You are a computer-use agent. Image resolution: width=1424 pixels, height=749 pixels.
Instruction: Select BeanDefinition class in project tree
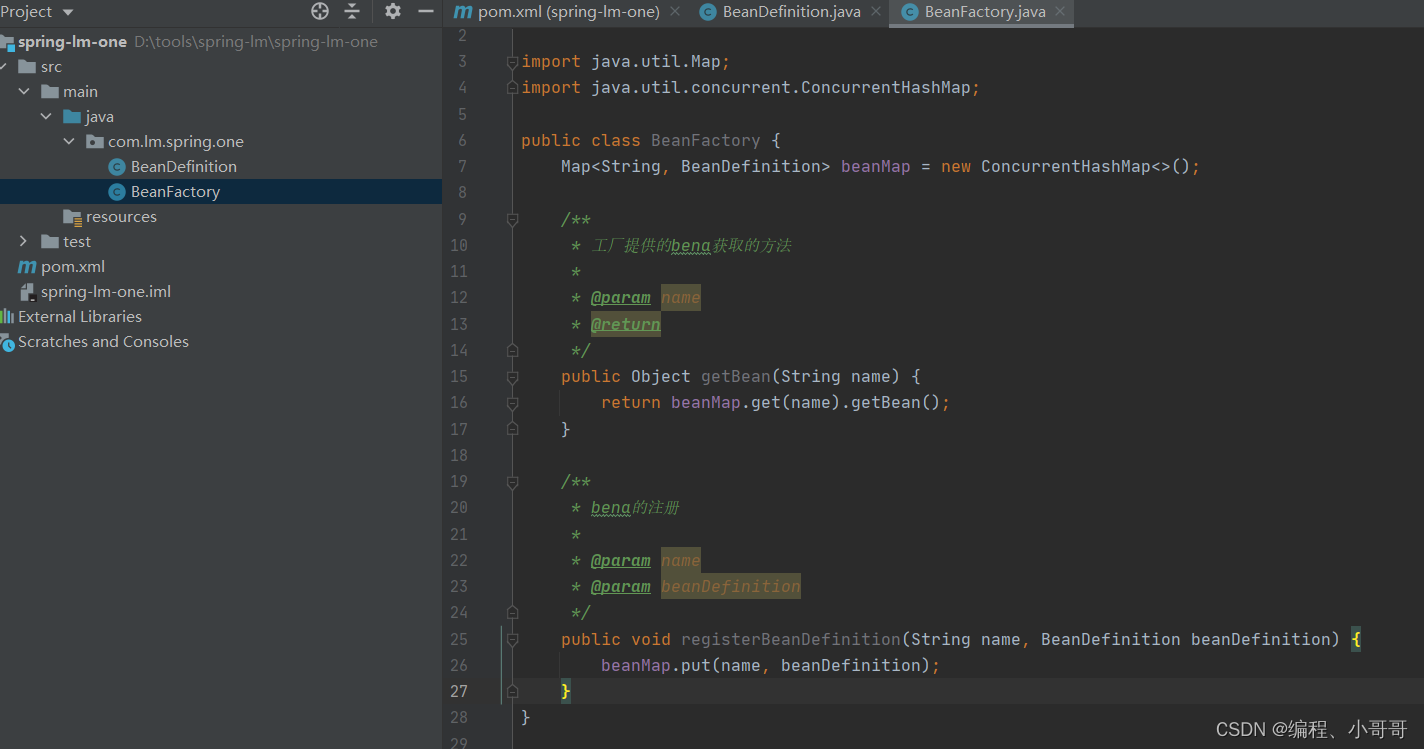184,166
